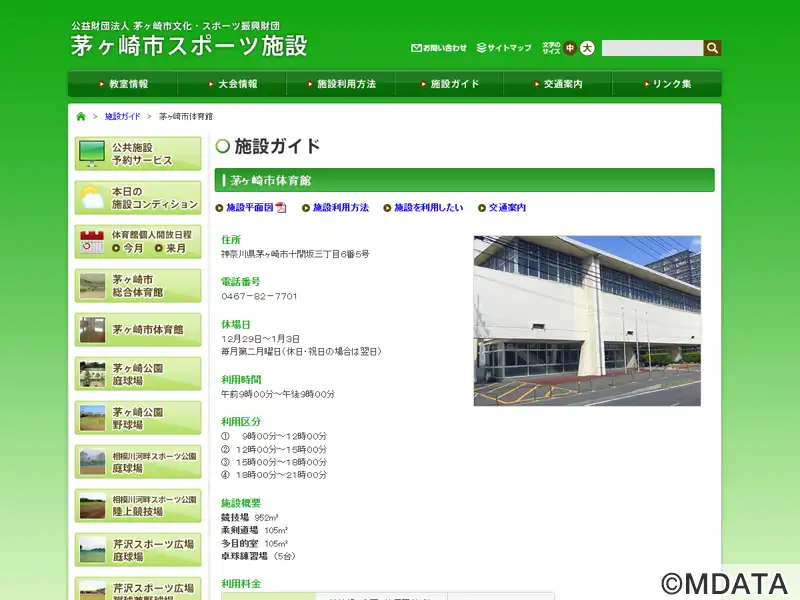Click the envelope icon of お問い合わせ
800x600 pixels.
click(x=416, y=48)
